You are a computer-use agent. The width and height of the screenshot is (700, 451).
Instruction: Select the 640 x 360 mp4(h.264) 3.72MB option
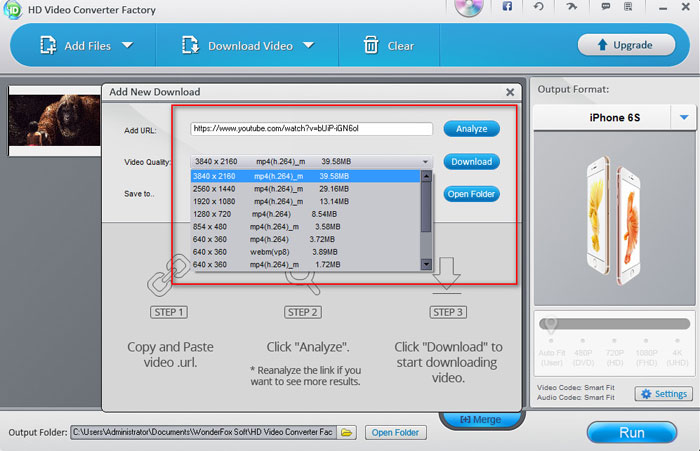[305, 239]
